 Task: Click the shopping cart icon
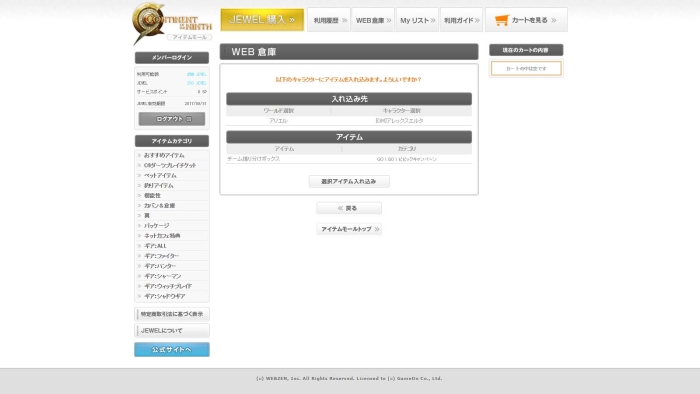[x=502, y=20]
